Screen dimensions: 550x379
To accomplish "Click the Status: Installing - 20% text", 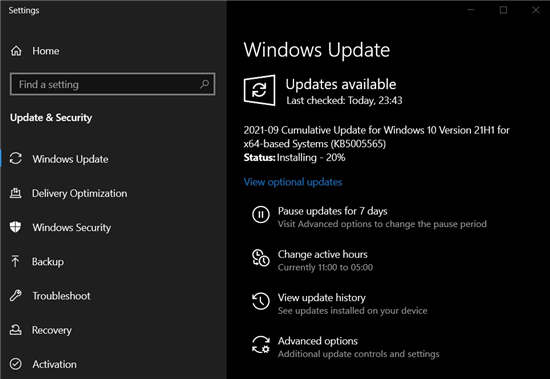I will [294, 158].
